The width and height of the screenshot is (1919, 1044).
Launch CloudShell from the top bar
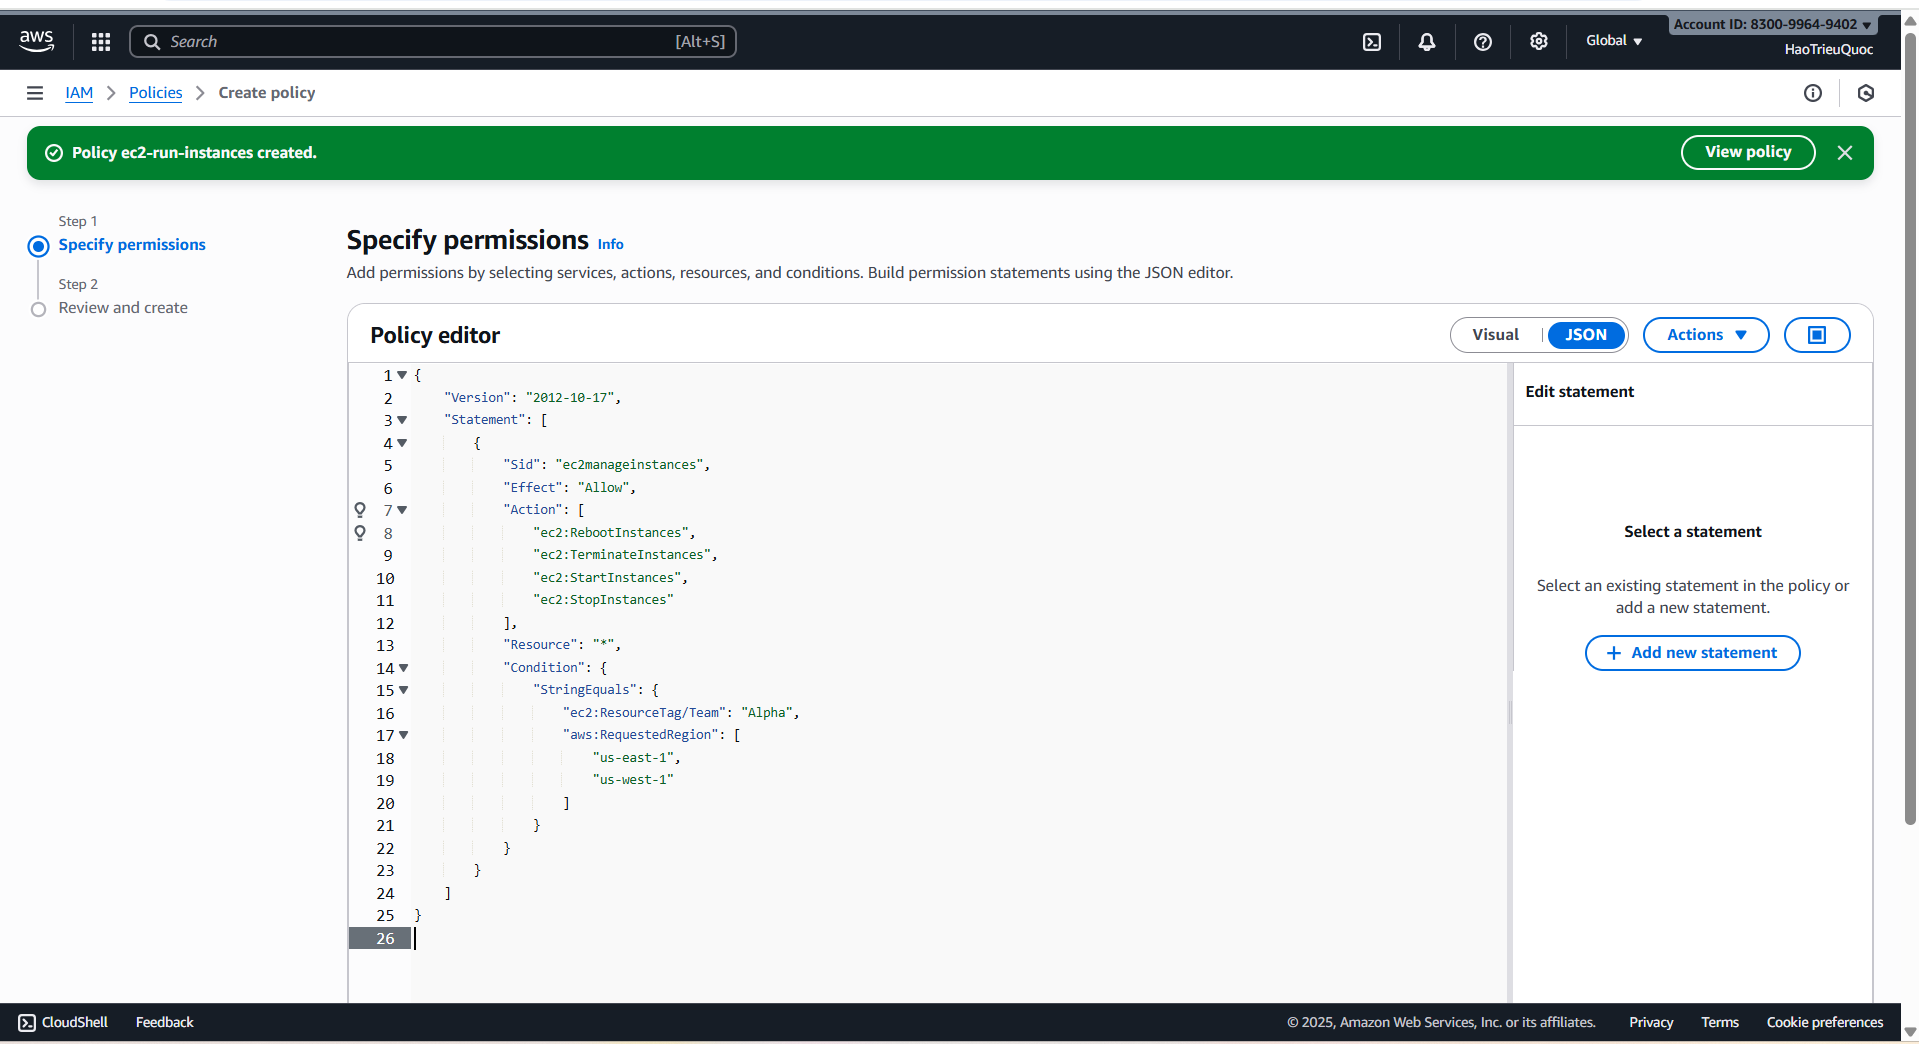(x=1371, y=41)
